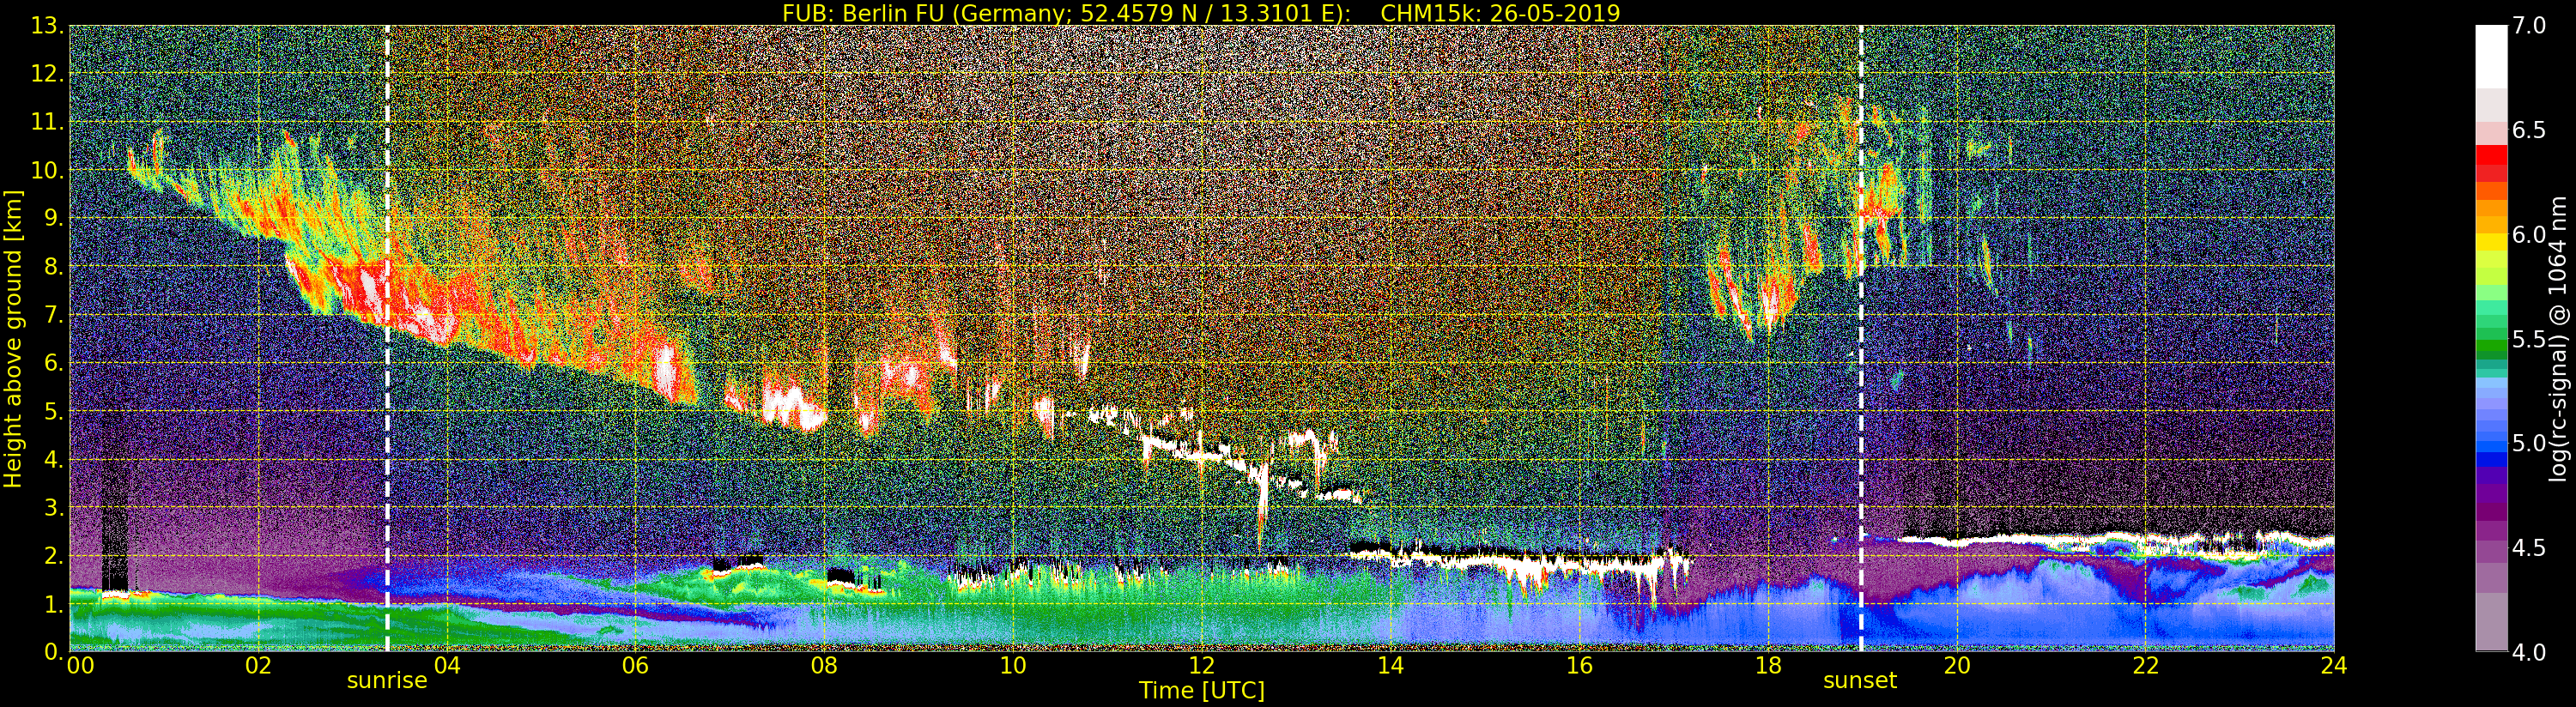Click the colorbar value '6.5'
The height and width of the screenshot is (707, 2576).
pos(2529,130)
